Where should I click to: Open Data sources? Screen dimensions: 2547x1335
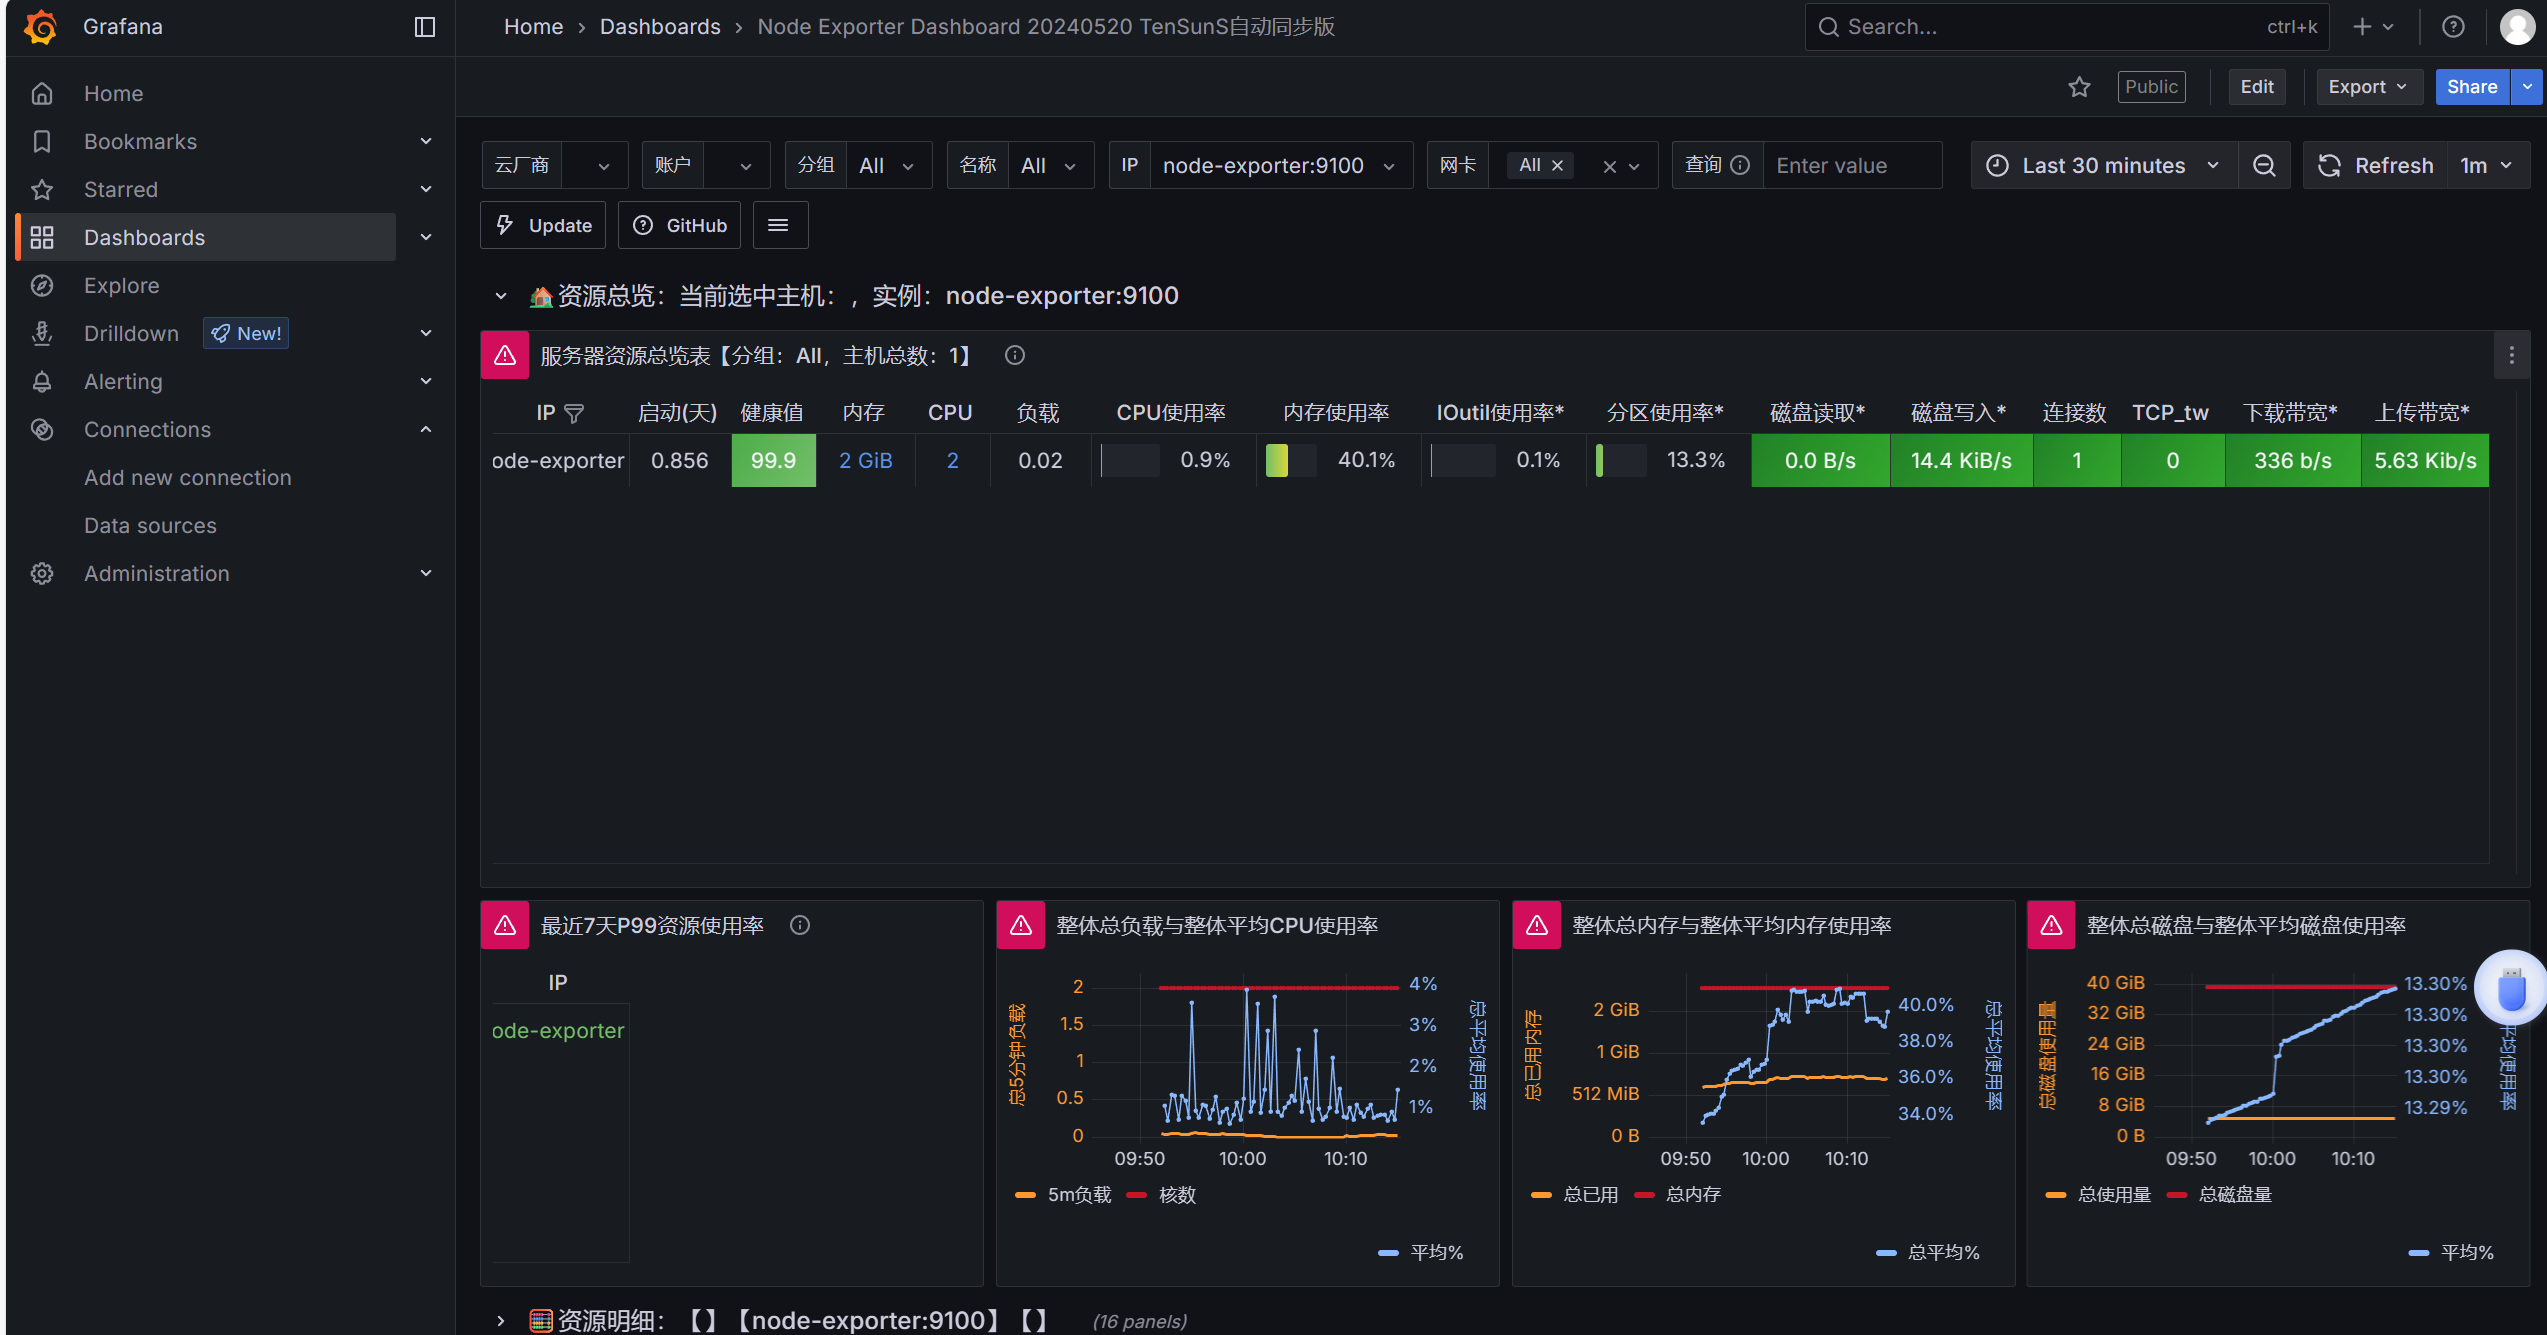point(150,525)
